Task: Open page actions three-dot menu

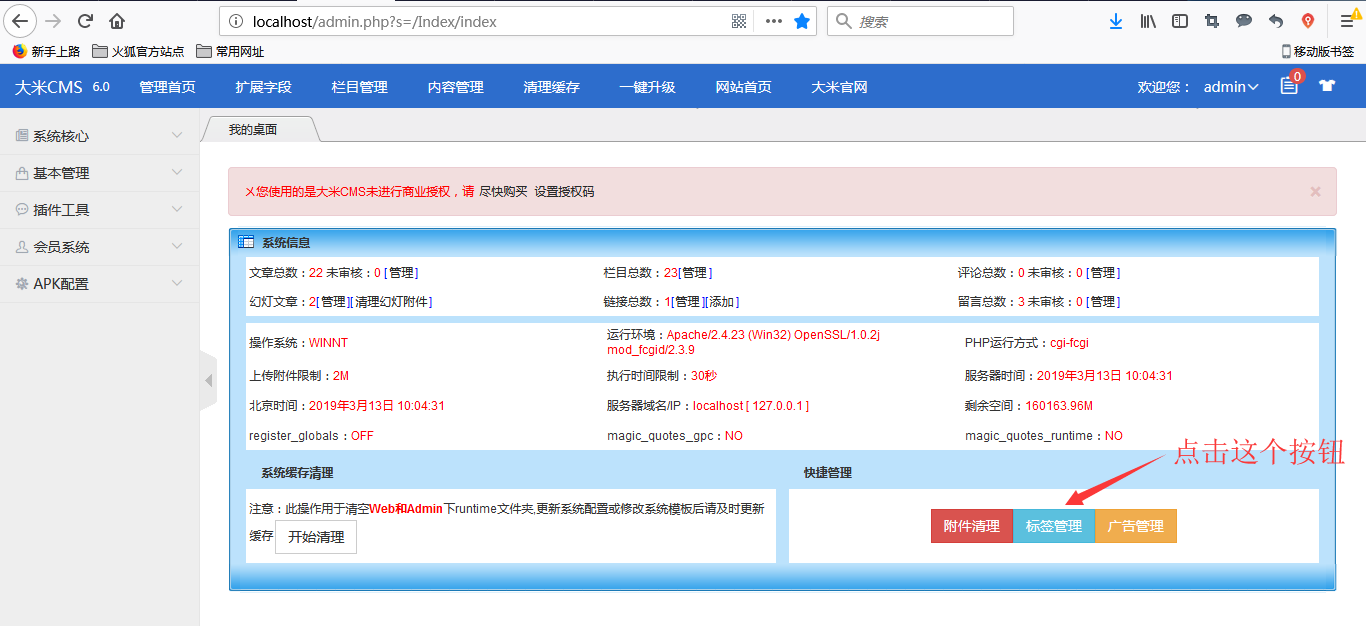Action: click(x=773, y=21)
